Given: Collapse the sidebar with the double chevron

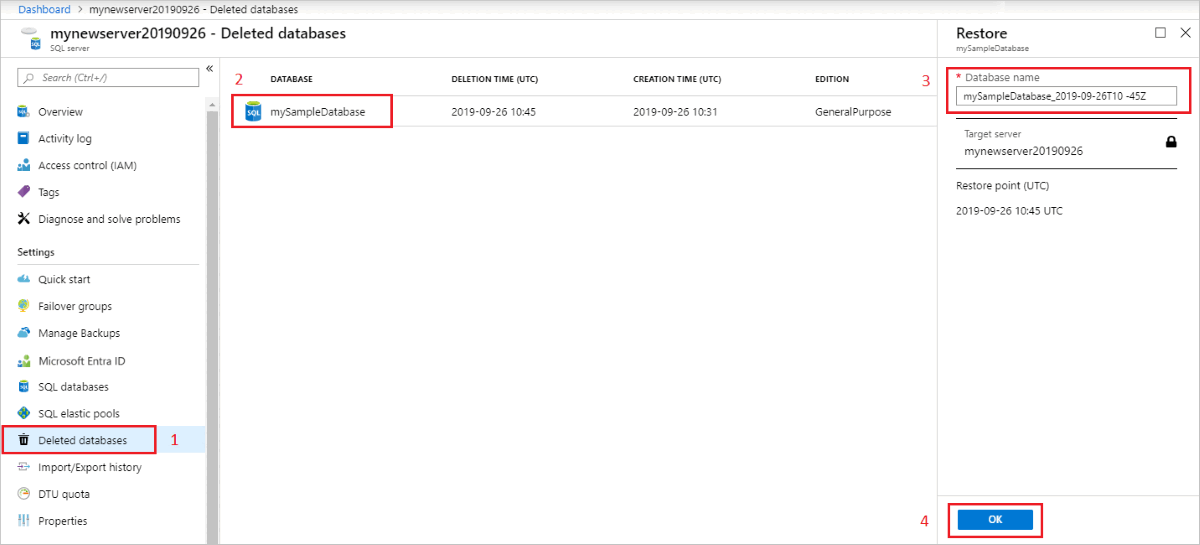Looking at the screenshot, I should pos(210,68).
